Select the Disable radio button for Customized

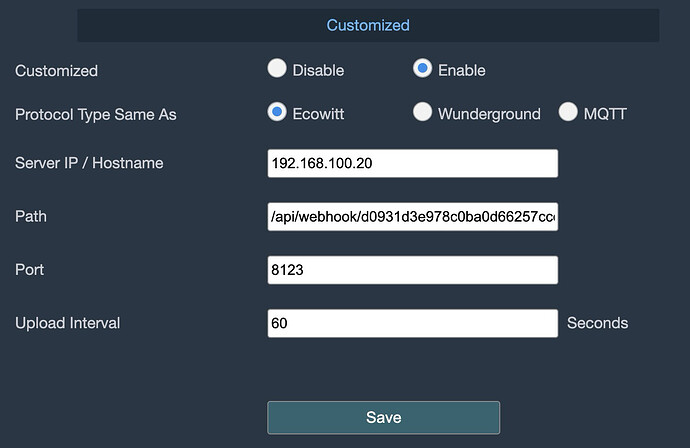[x=277, y=69]
